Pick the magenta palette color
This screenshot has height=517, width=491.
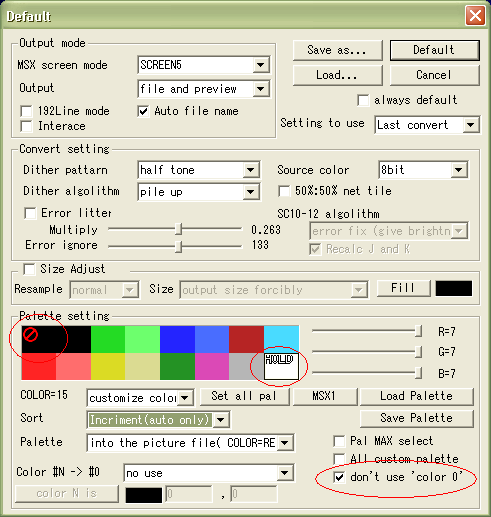(x=212, y=366)
